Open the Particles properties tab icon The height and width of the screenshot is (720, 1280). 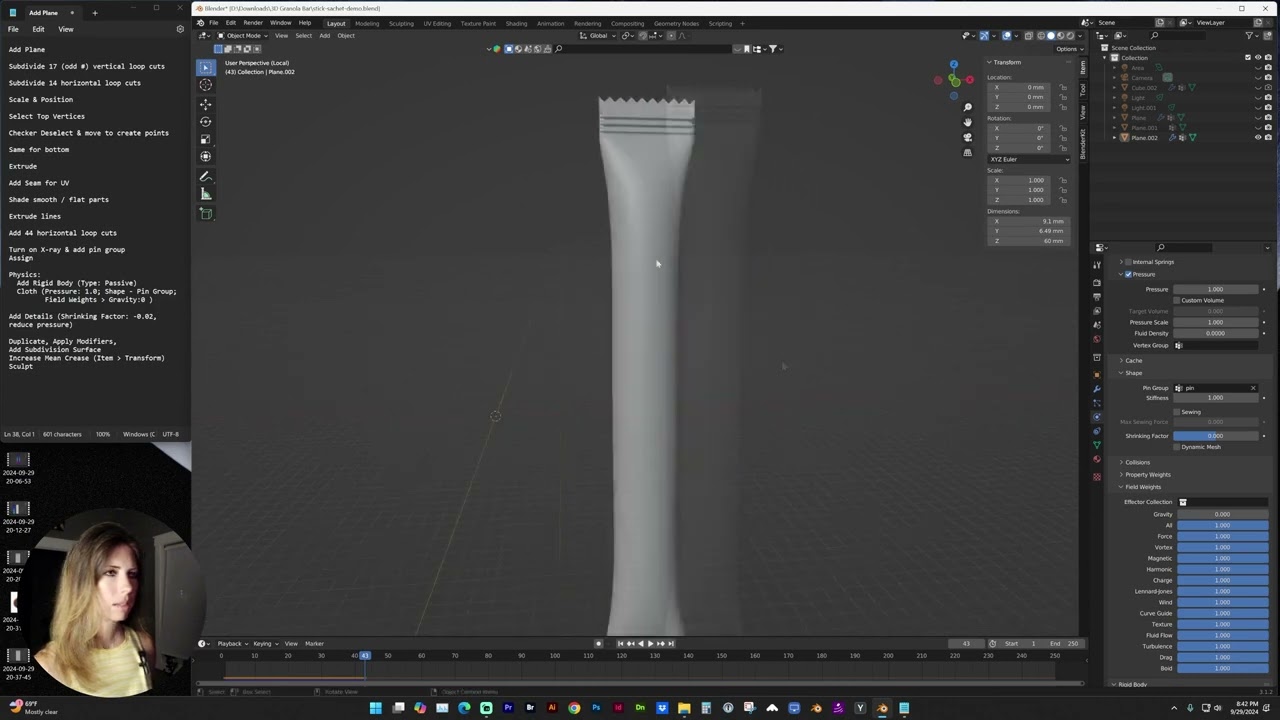(x=1097, y=403)
